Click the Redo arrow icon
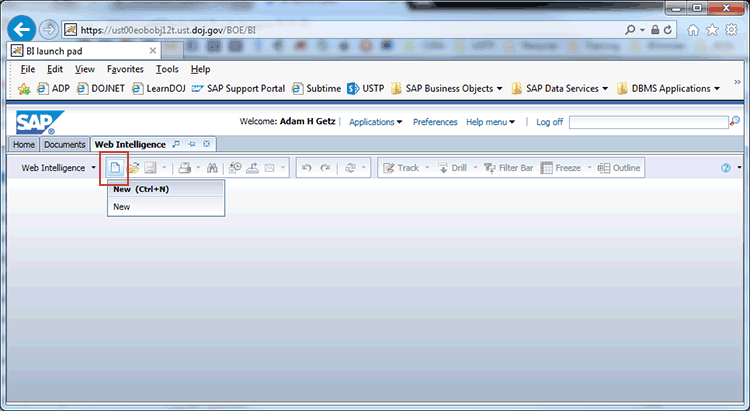The height and width of the screenshot is (411, 750). tap(325, 168)
